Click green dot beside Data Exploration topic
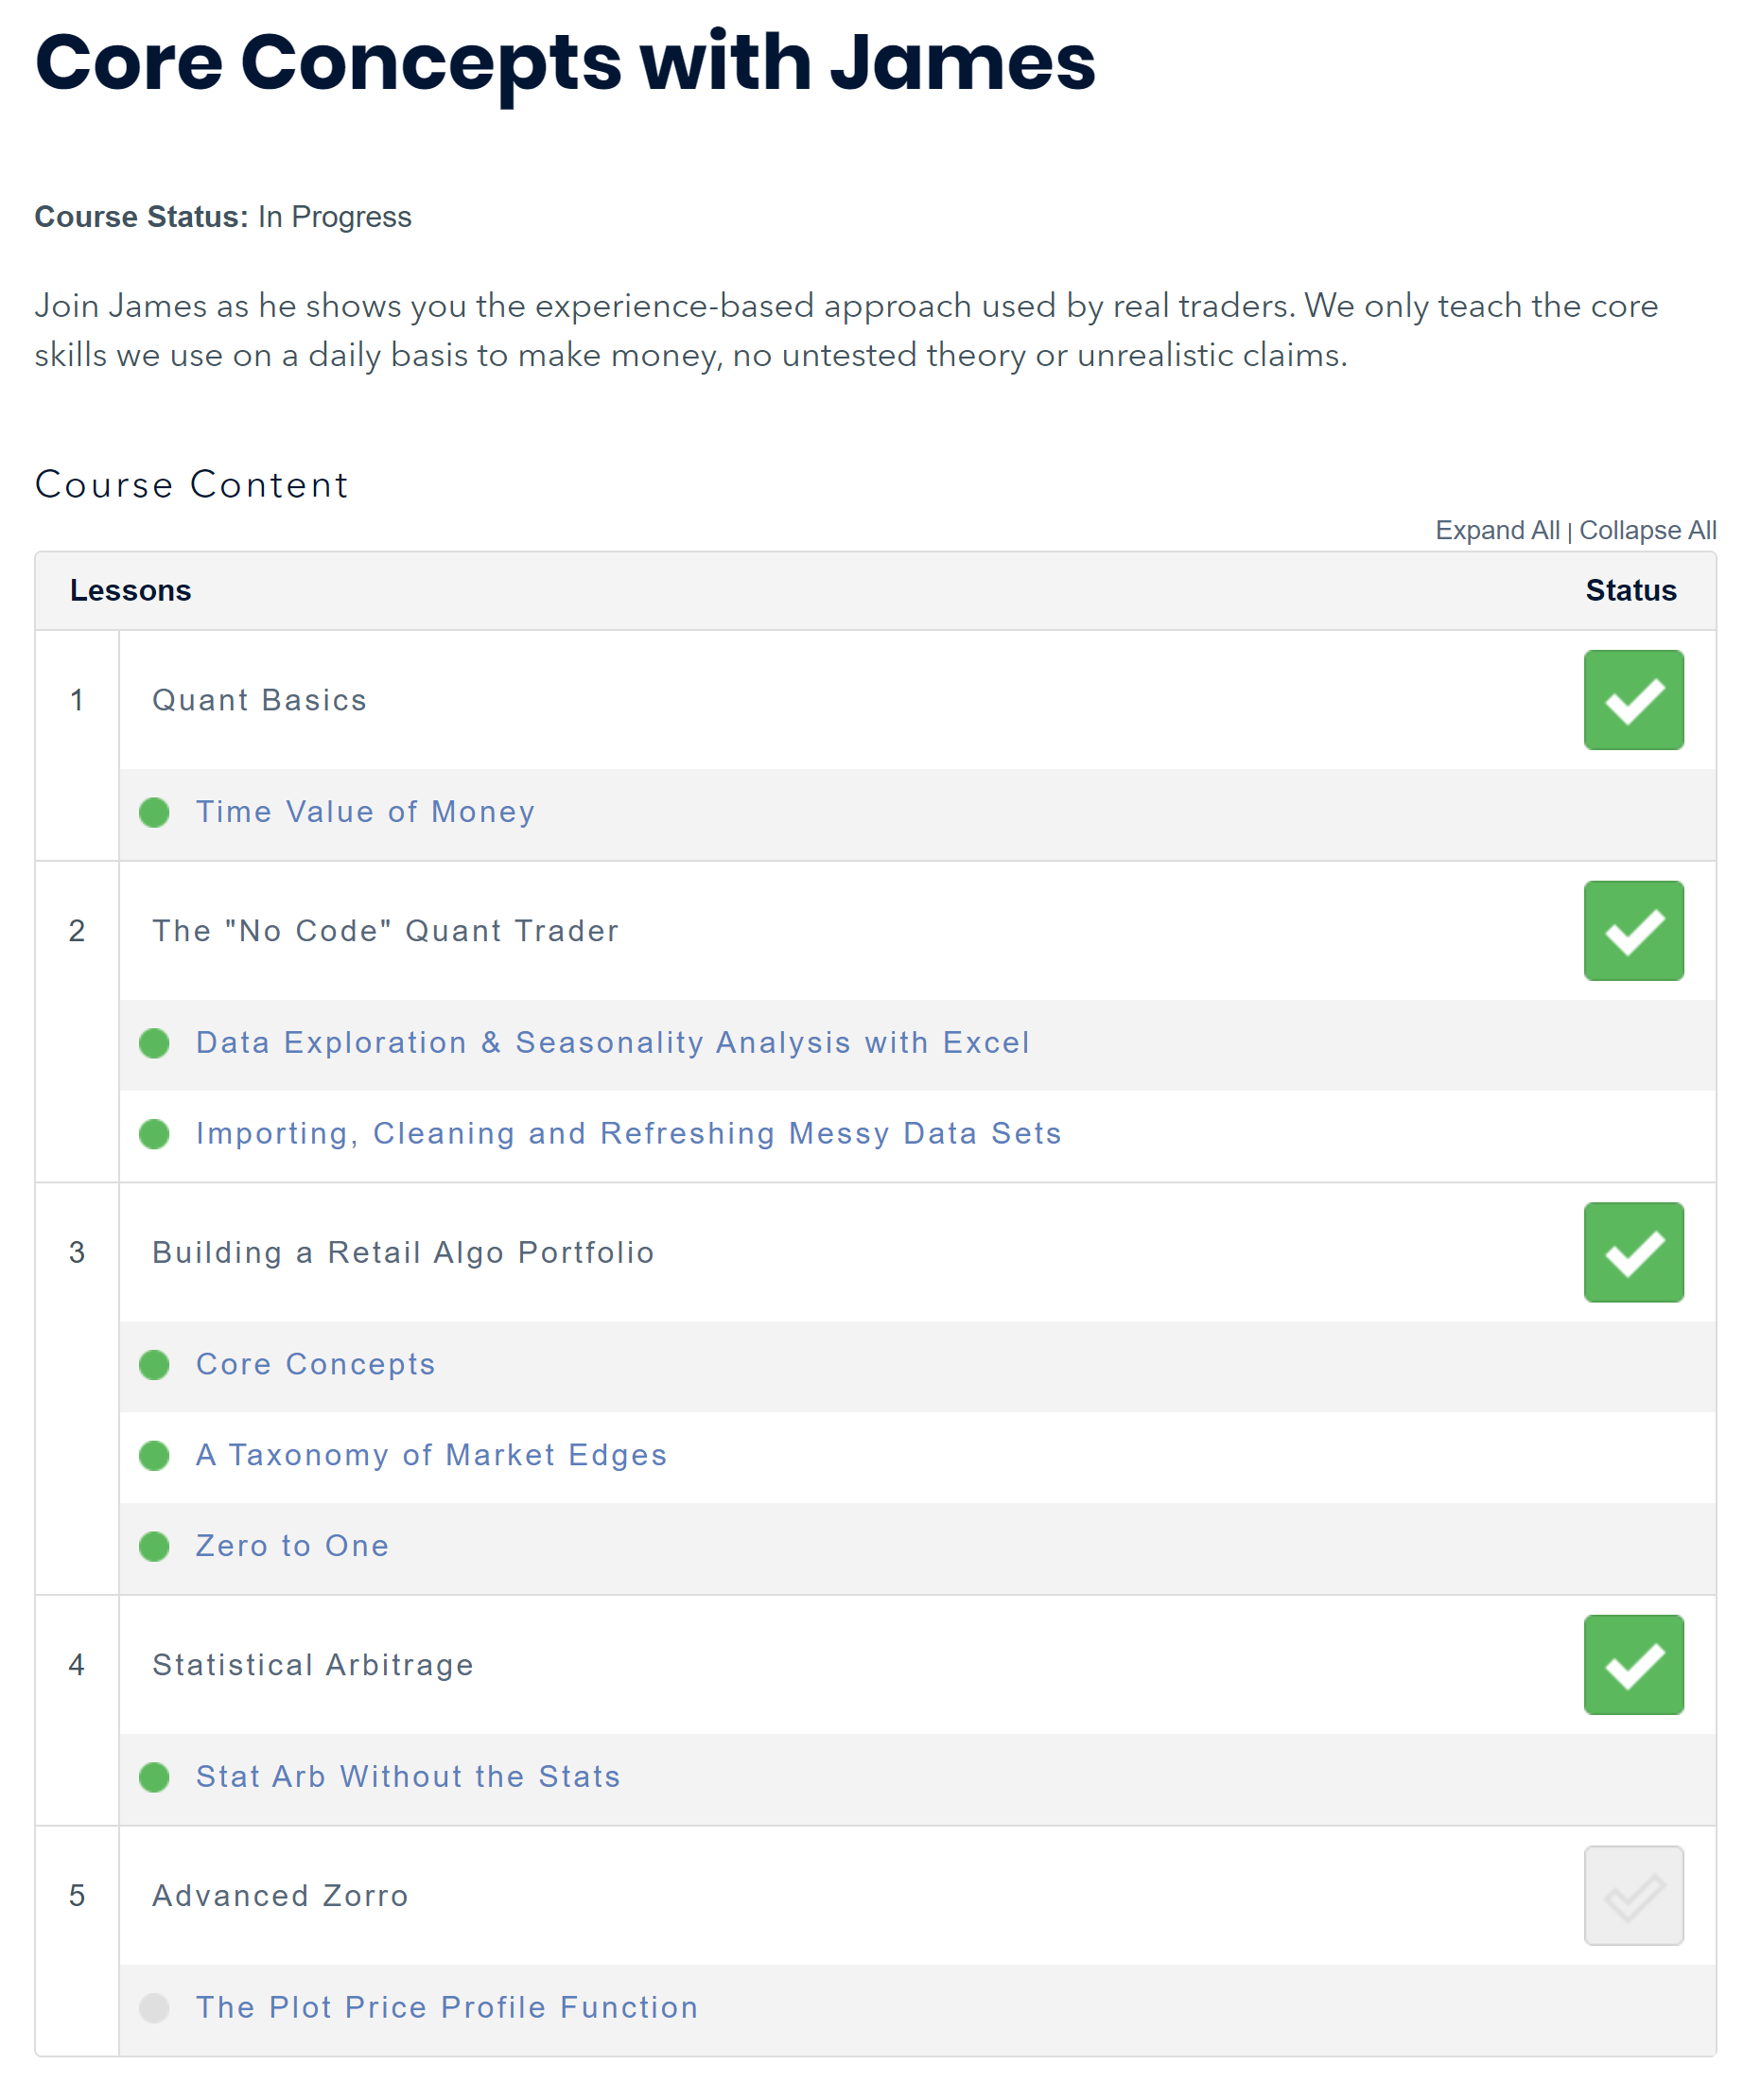Viewport: 1761px width, 2100px height. tap(154, 1044)
